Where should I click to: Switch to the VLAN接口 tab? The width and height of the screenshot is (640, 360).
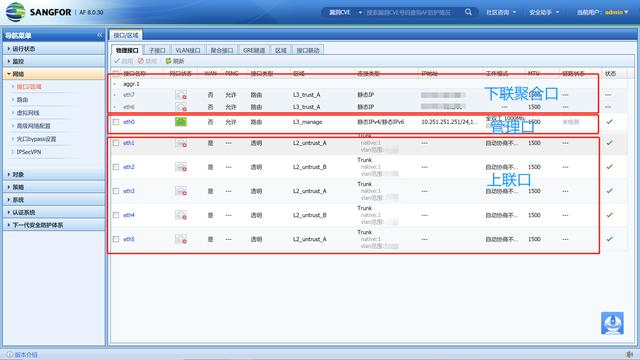click(188, 50)
